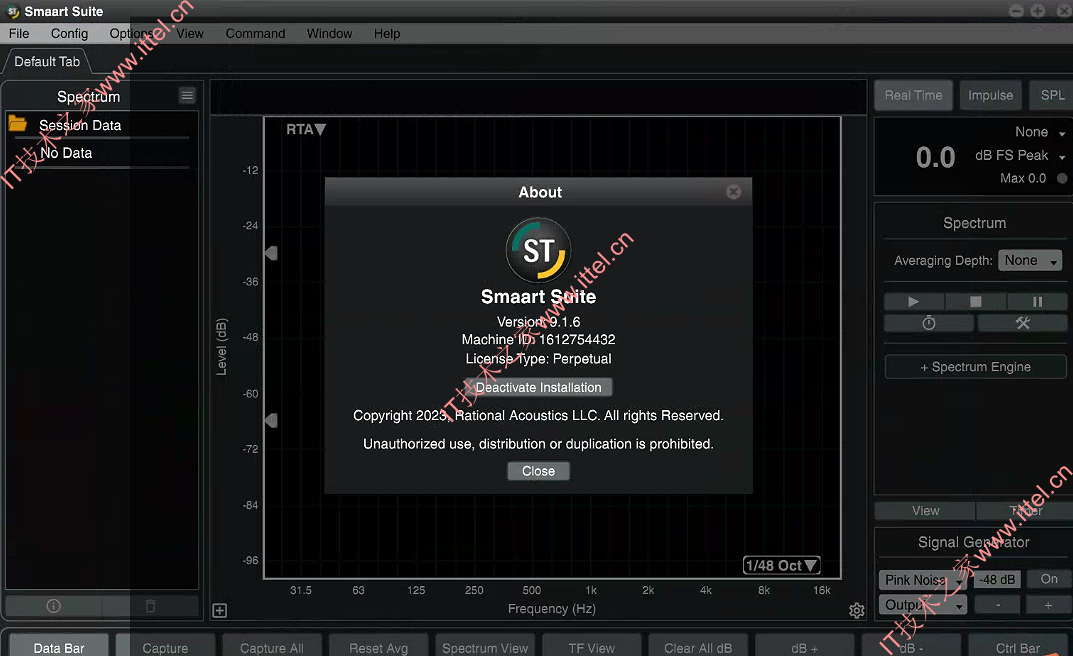Open the Help menu
1073x656 pixels.
click(387, 34)
